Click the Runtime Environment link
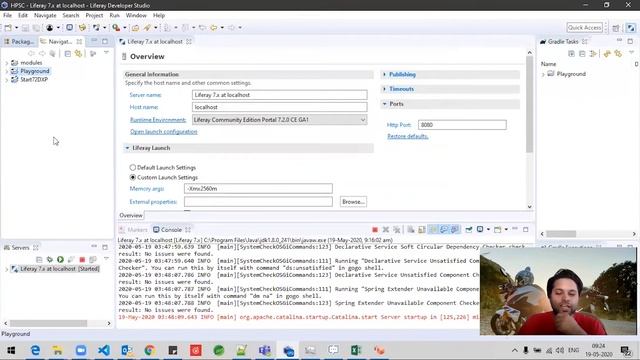The image size is (640, 360). [158, 120]
